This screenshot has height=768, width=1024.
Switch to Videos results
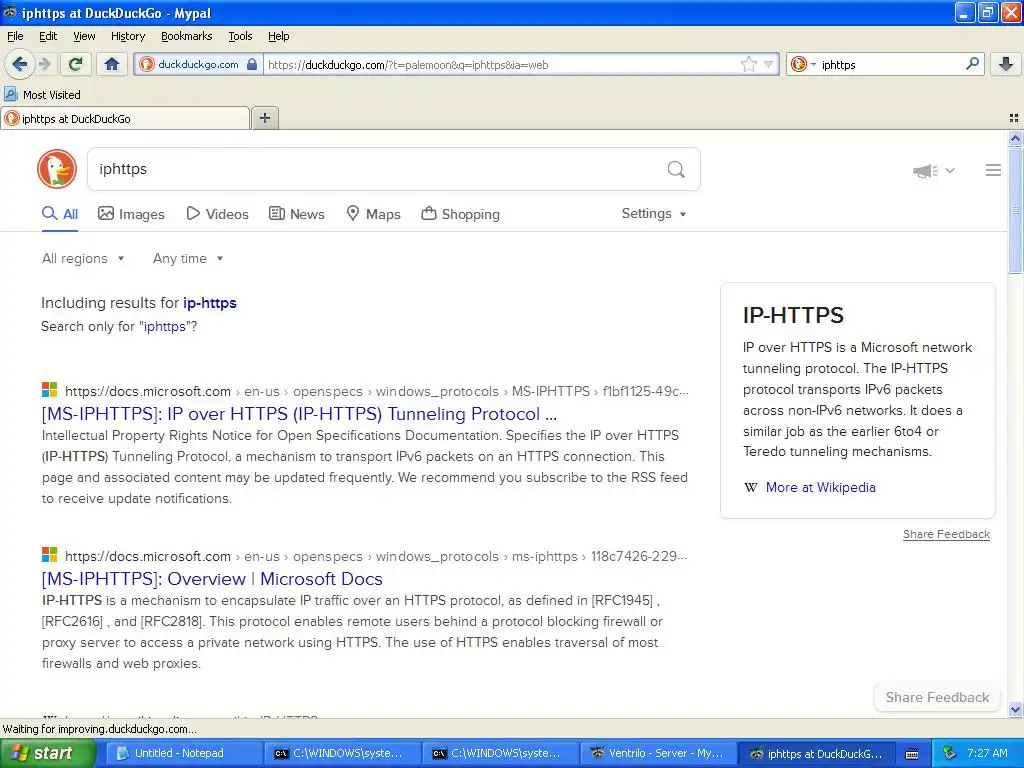[x=217, y=214]
